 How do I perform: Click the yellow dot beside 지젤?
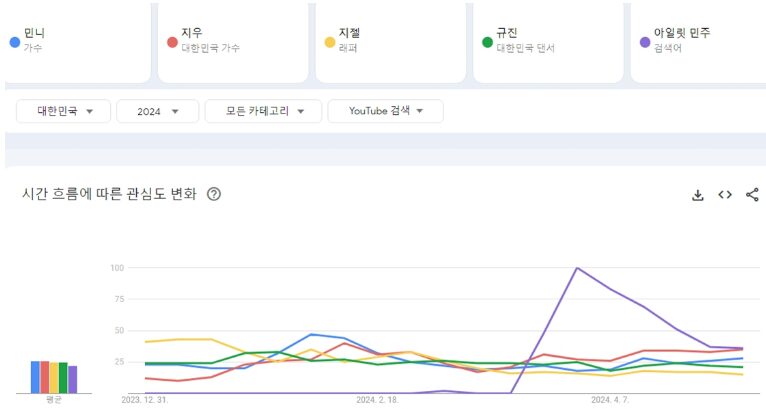pos(330,42)
